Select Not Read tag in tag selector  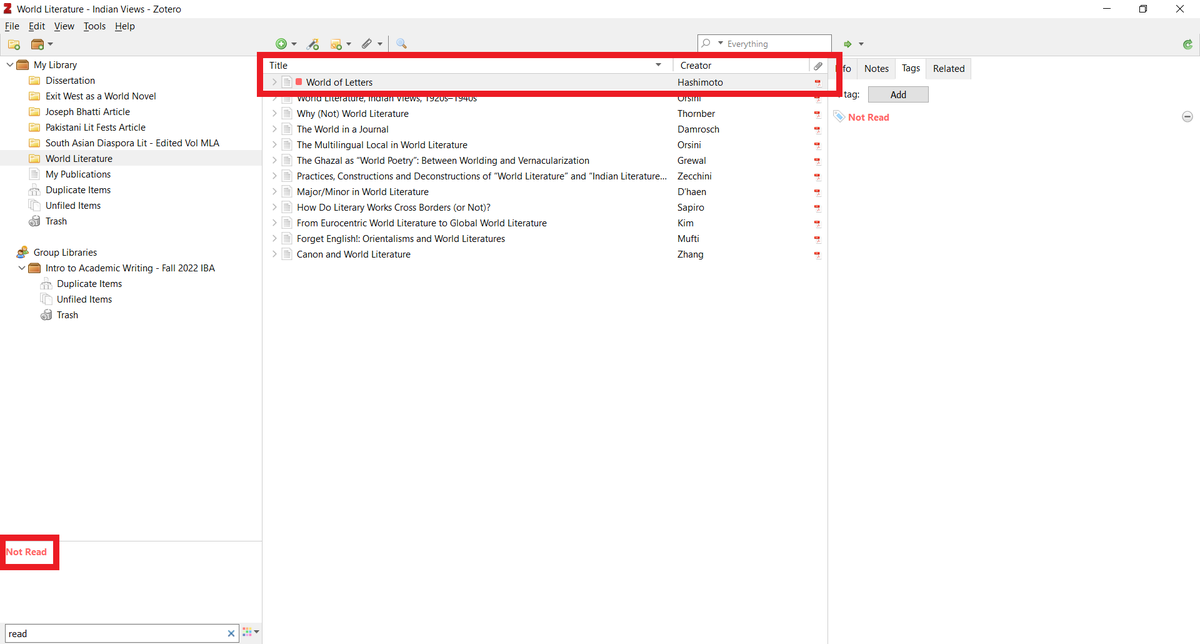coord(26,552)
